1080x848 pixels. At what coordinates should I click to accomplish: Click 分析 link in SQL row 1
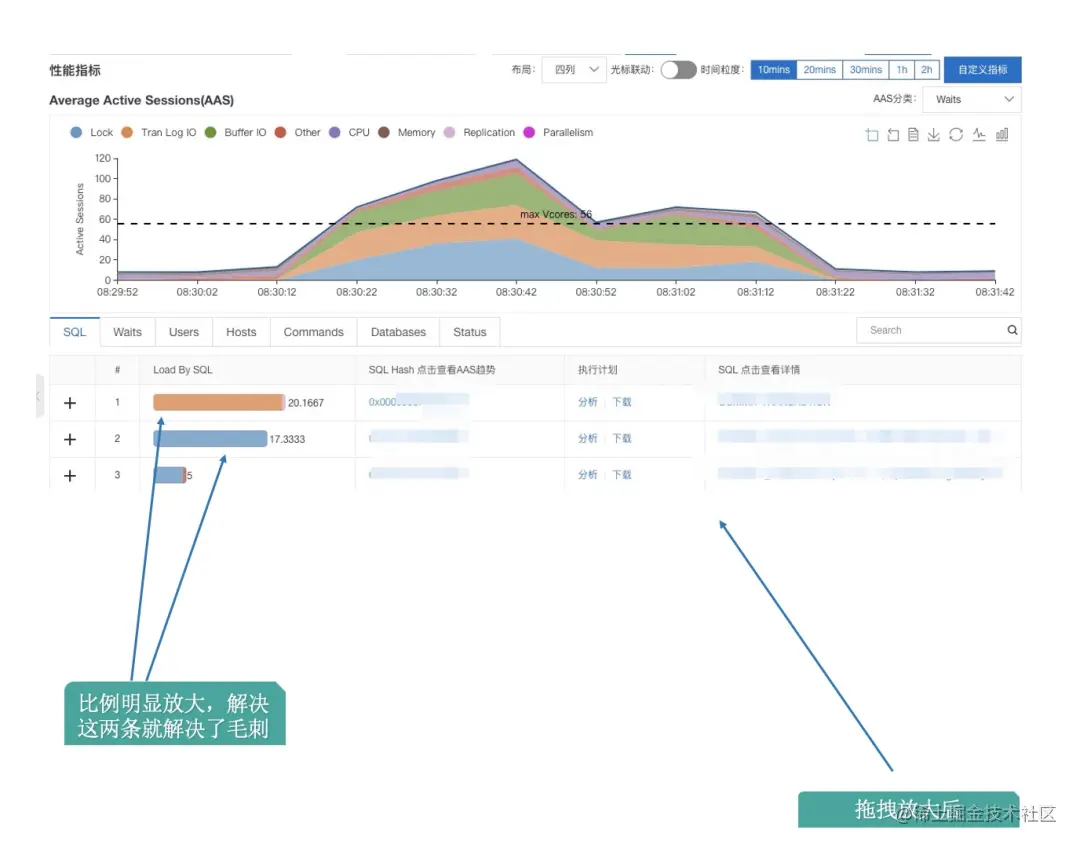[x=588, y=402]
